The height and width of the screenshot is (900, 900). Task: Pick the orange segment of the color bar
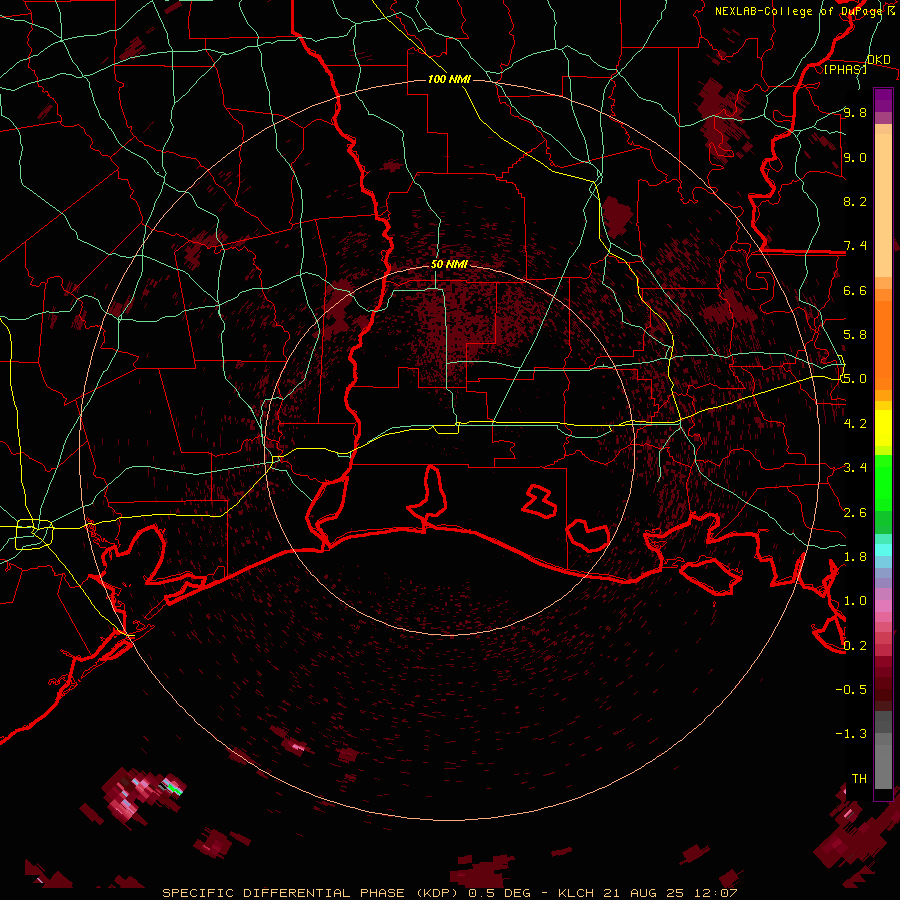click(x=883, y=344)
